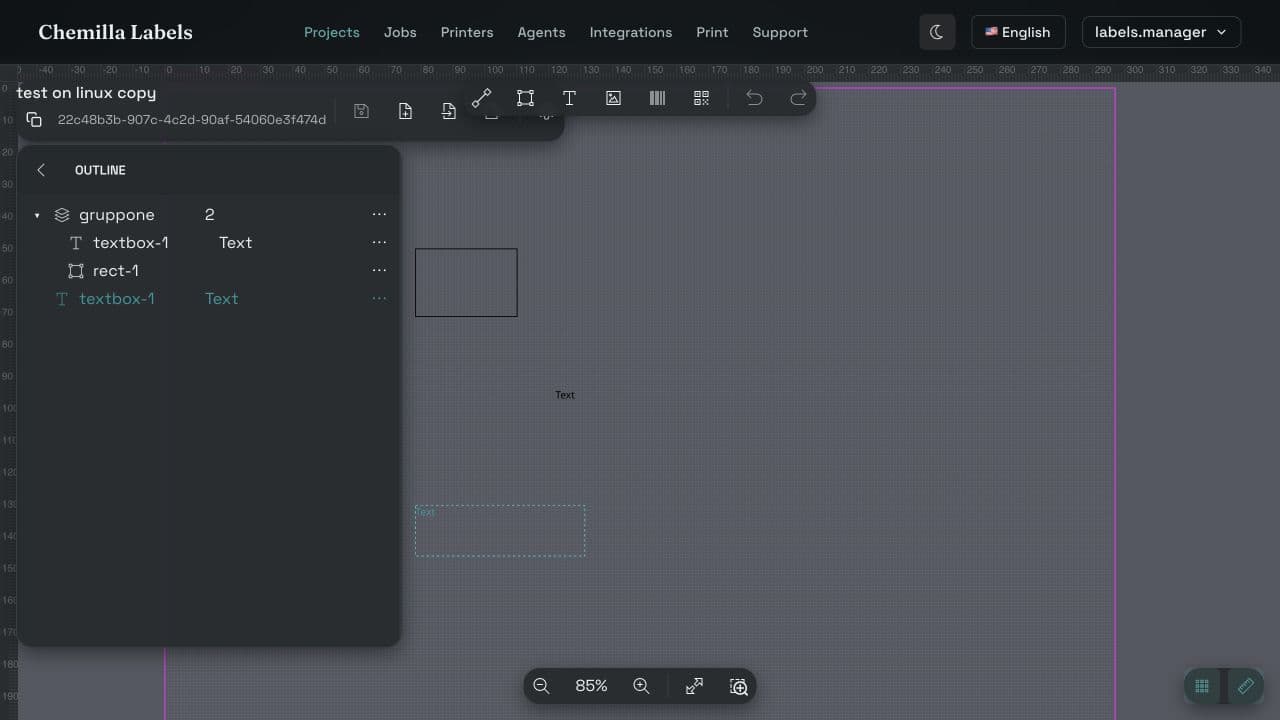The image size is (1280, 720).
Task: Open the Support menu
Action: (x=780, y=32)
